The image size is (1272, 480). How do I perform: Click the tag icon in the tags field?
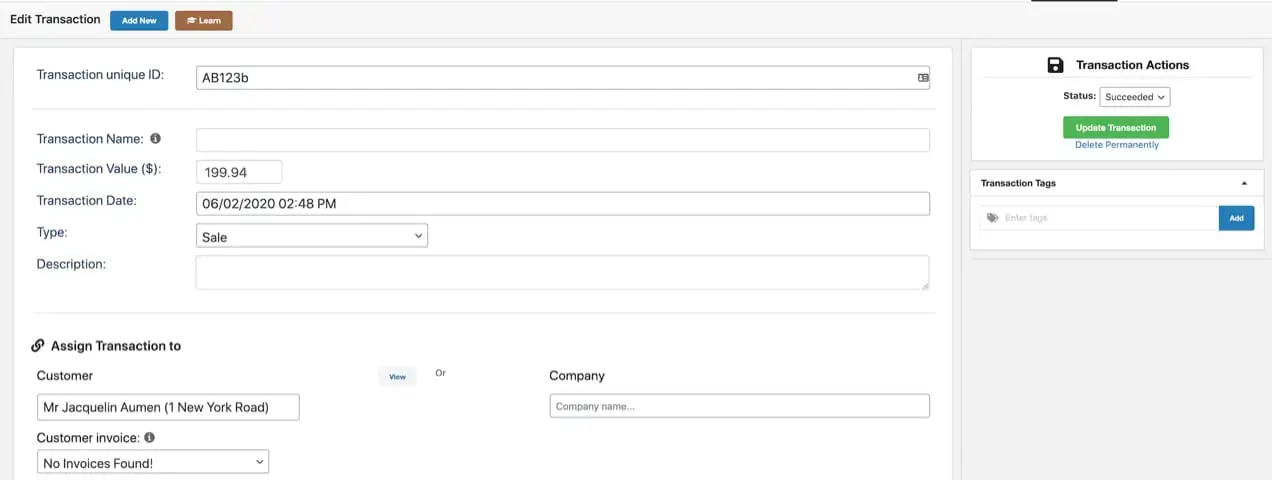992,218
